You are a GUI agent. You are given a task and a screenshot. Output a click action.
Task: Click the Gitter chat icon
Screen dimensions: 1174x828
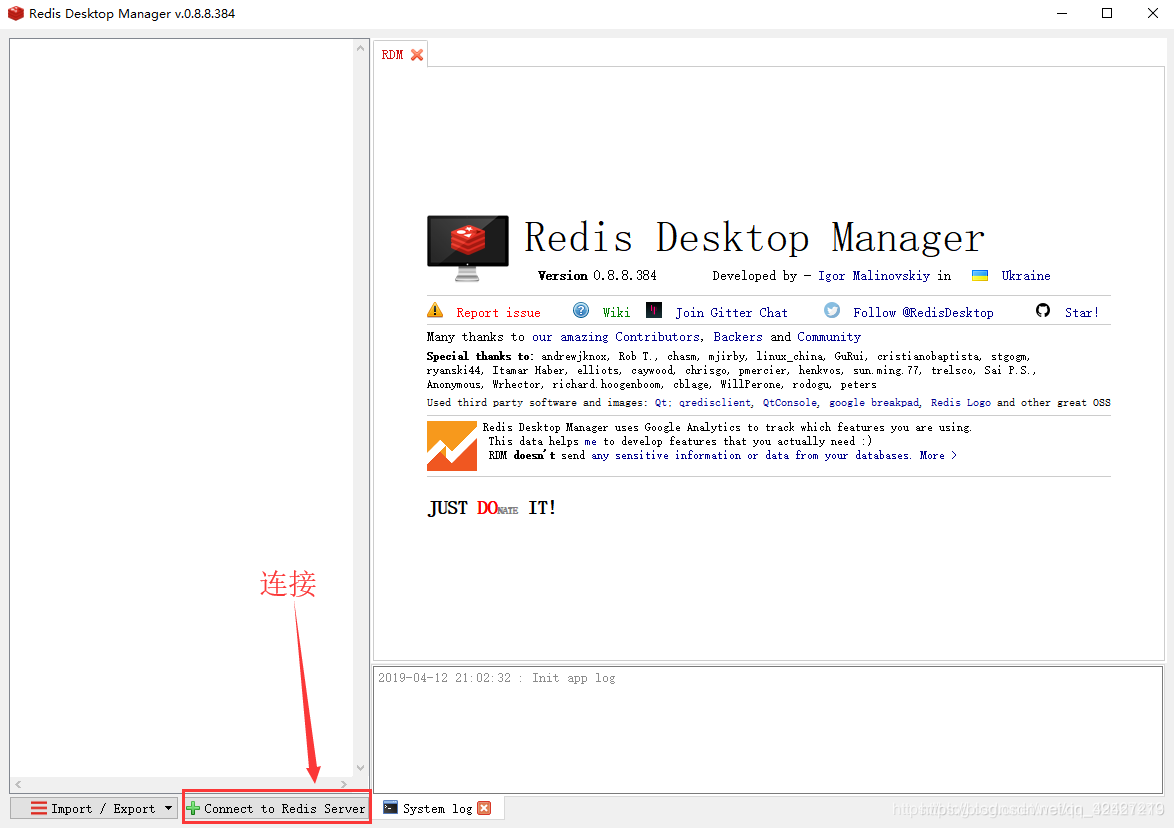tap(654, 310)
